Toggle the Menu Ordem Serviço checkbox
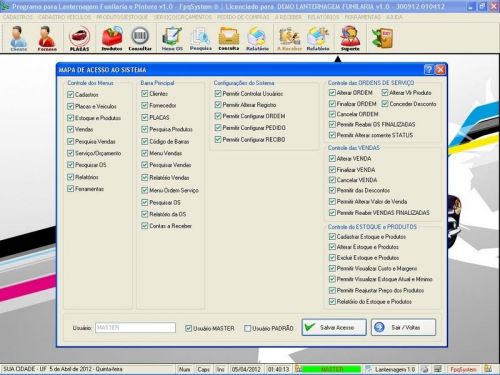 tap(144, 190)
